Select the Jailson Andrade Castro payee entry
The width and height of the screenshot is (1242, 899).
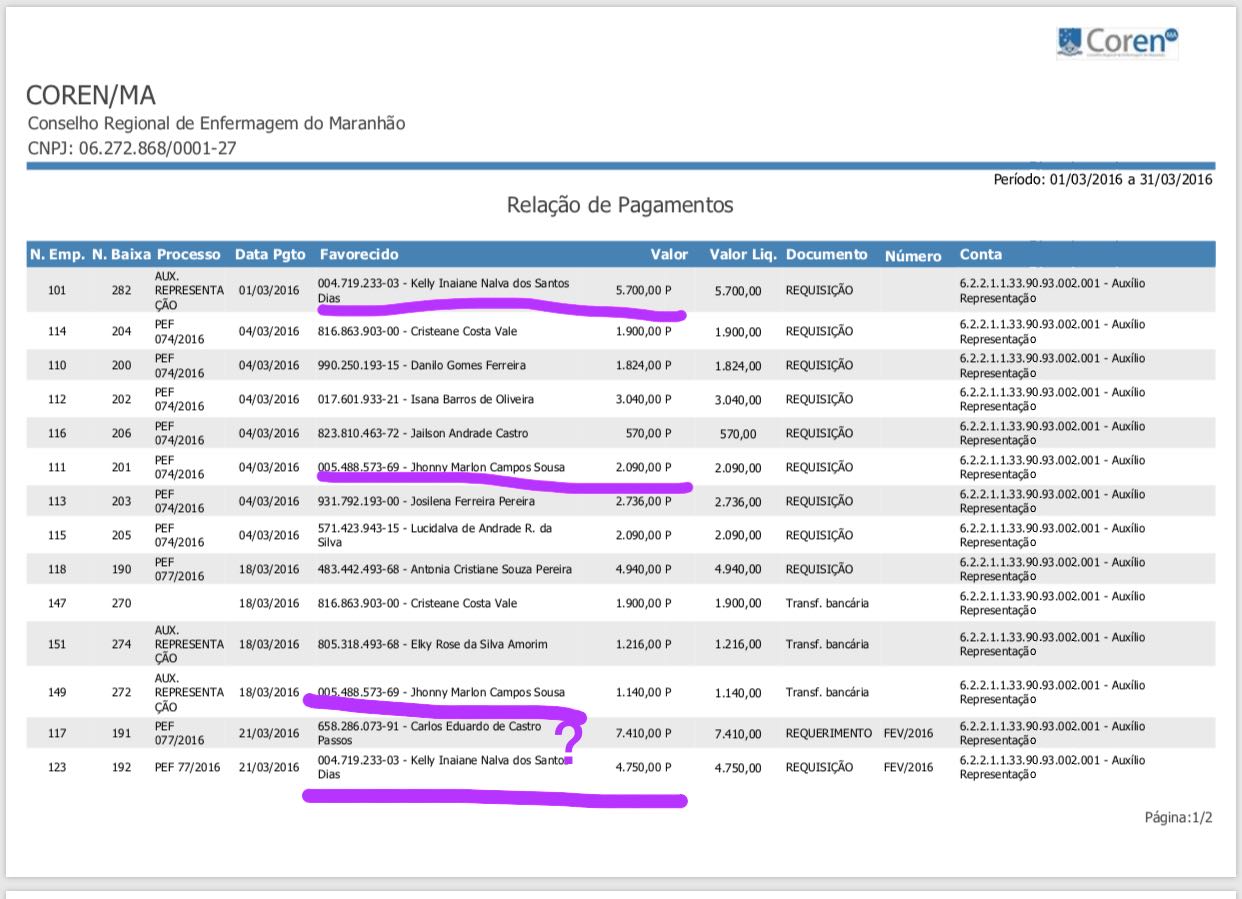422,433
